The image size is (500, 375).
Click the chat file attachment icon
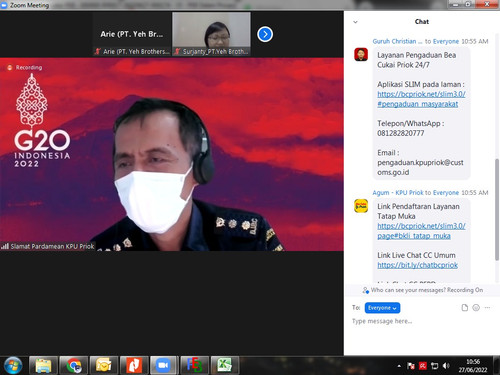coord(464,307)
